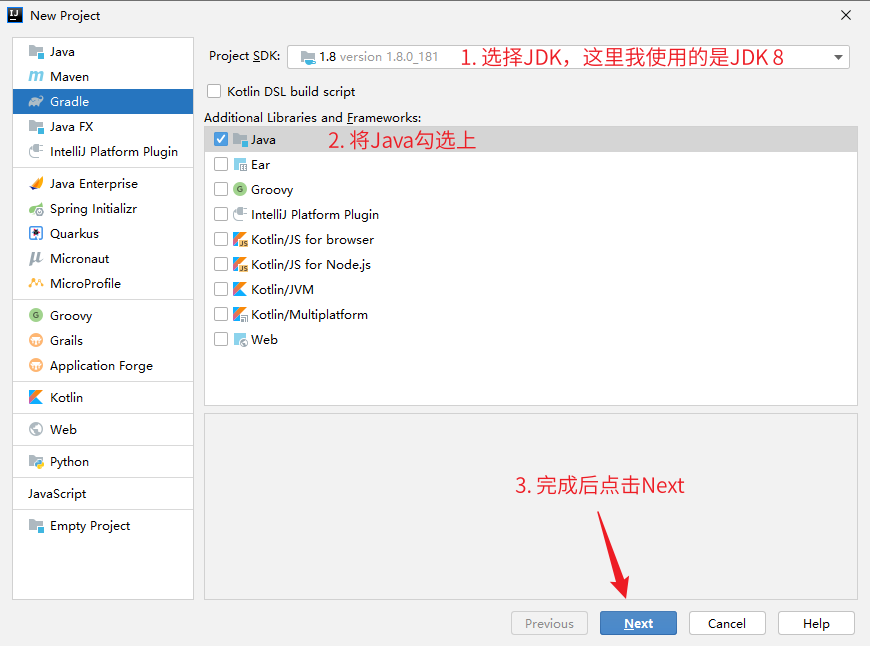This screenshot has width=870, height=646.
Task: Click the Next button
Action: (638, 623)
